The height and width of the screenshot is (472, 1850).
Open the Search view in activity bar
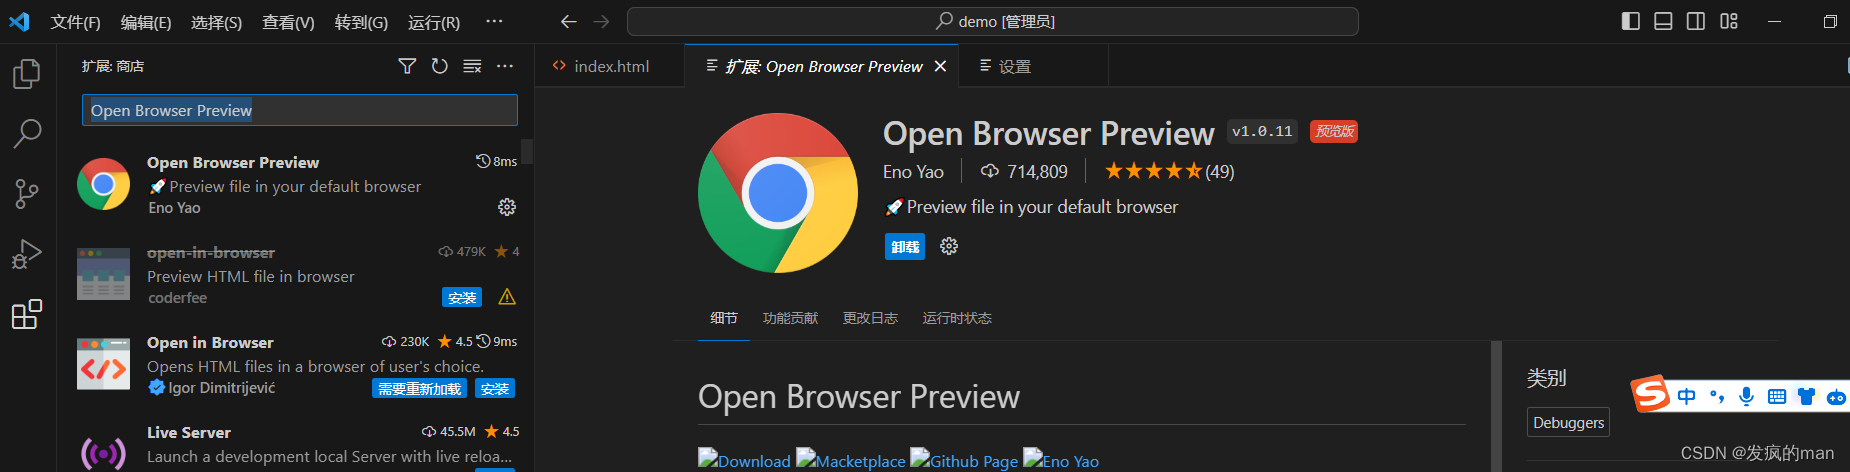(27, 133)
